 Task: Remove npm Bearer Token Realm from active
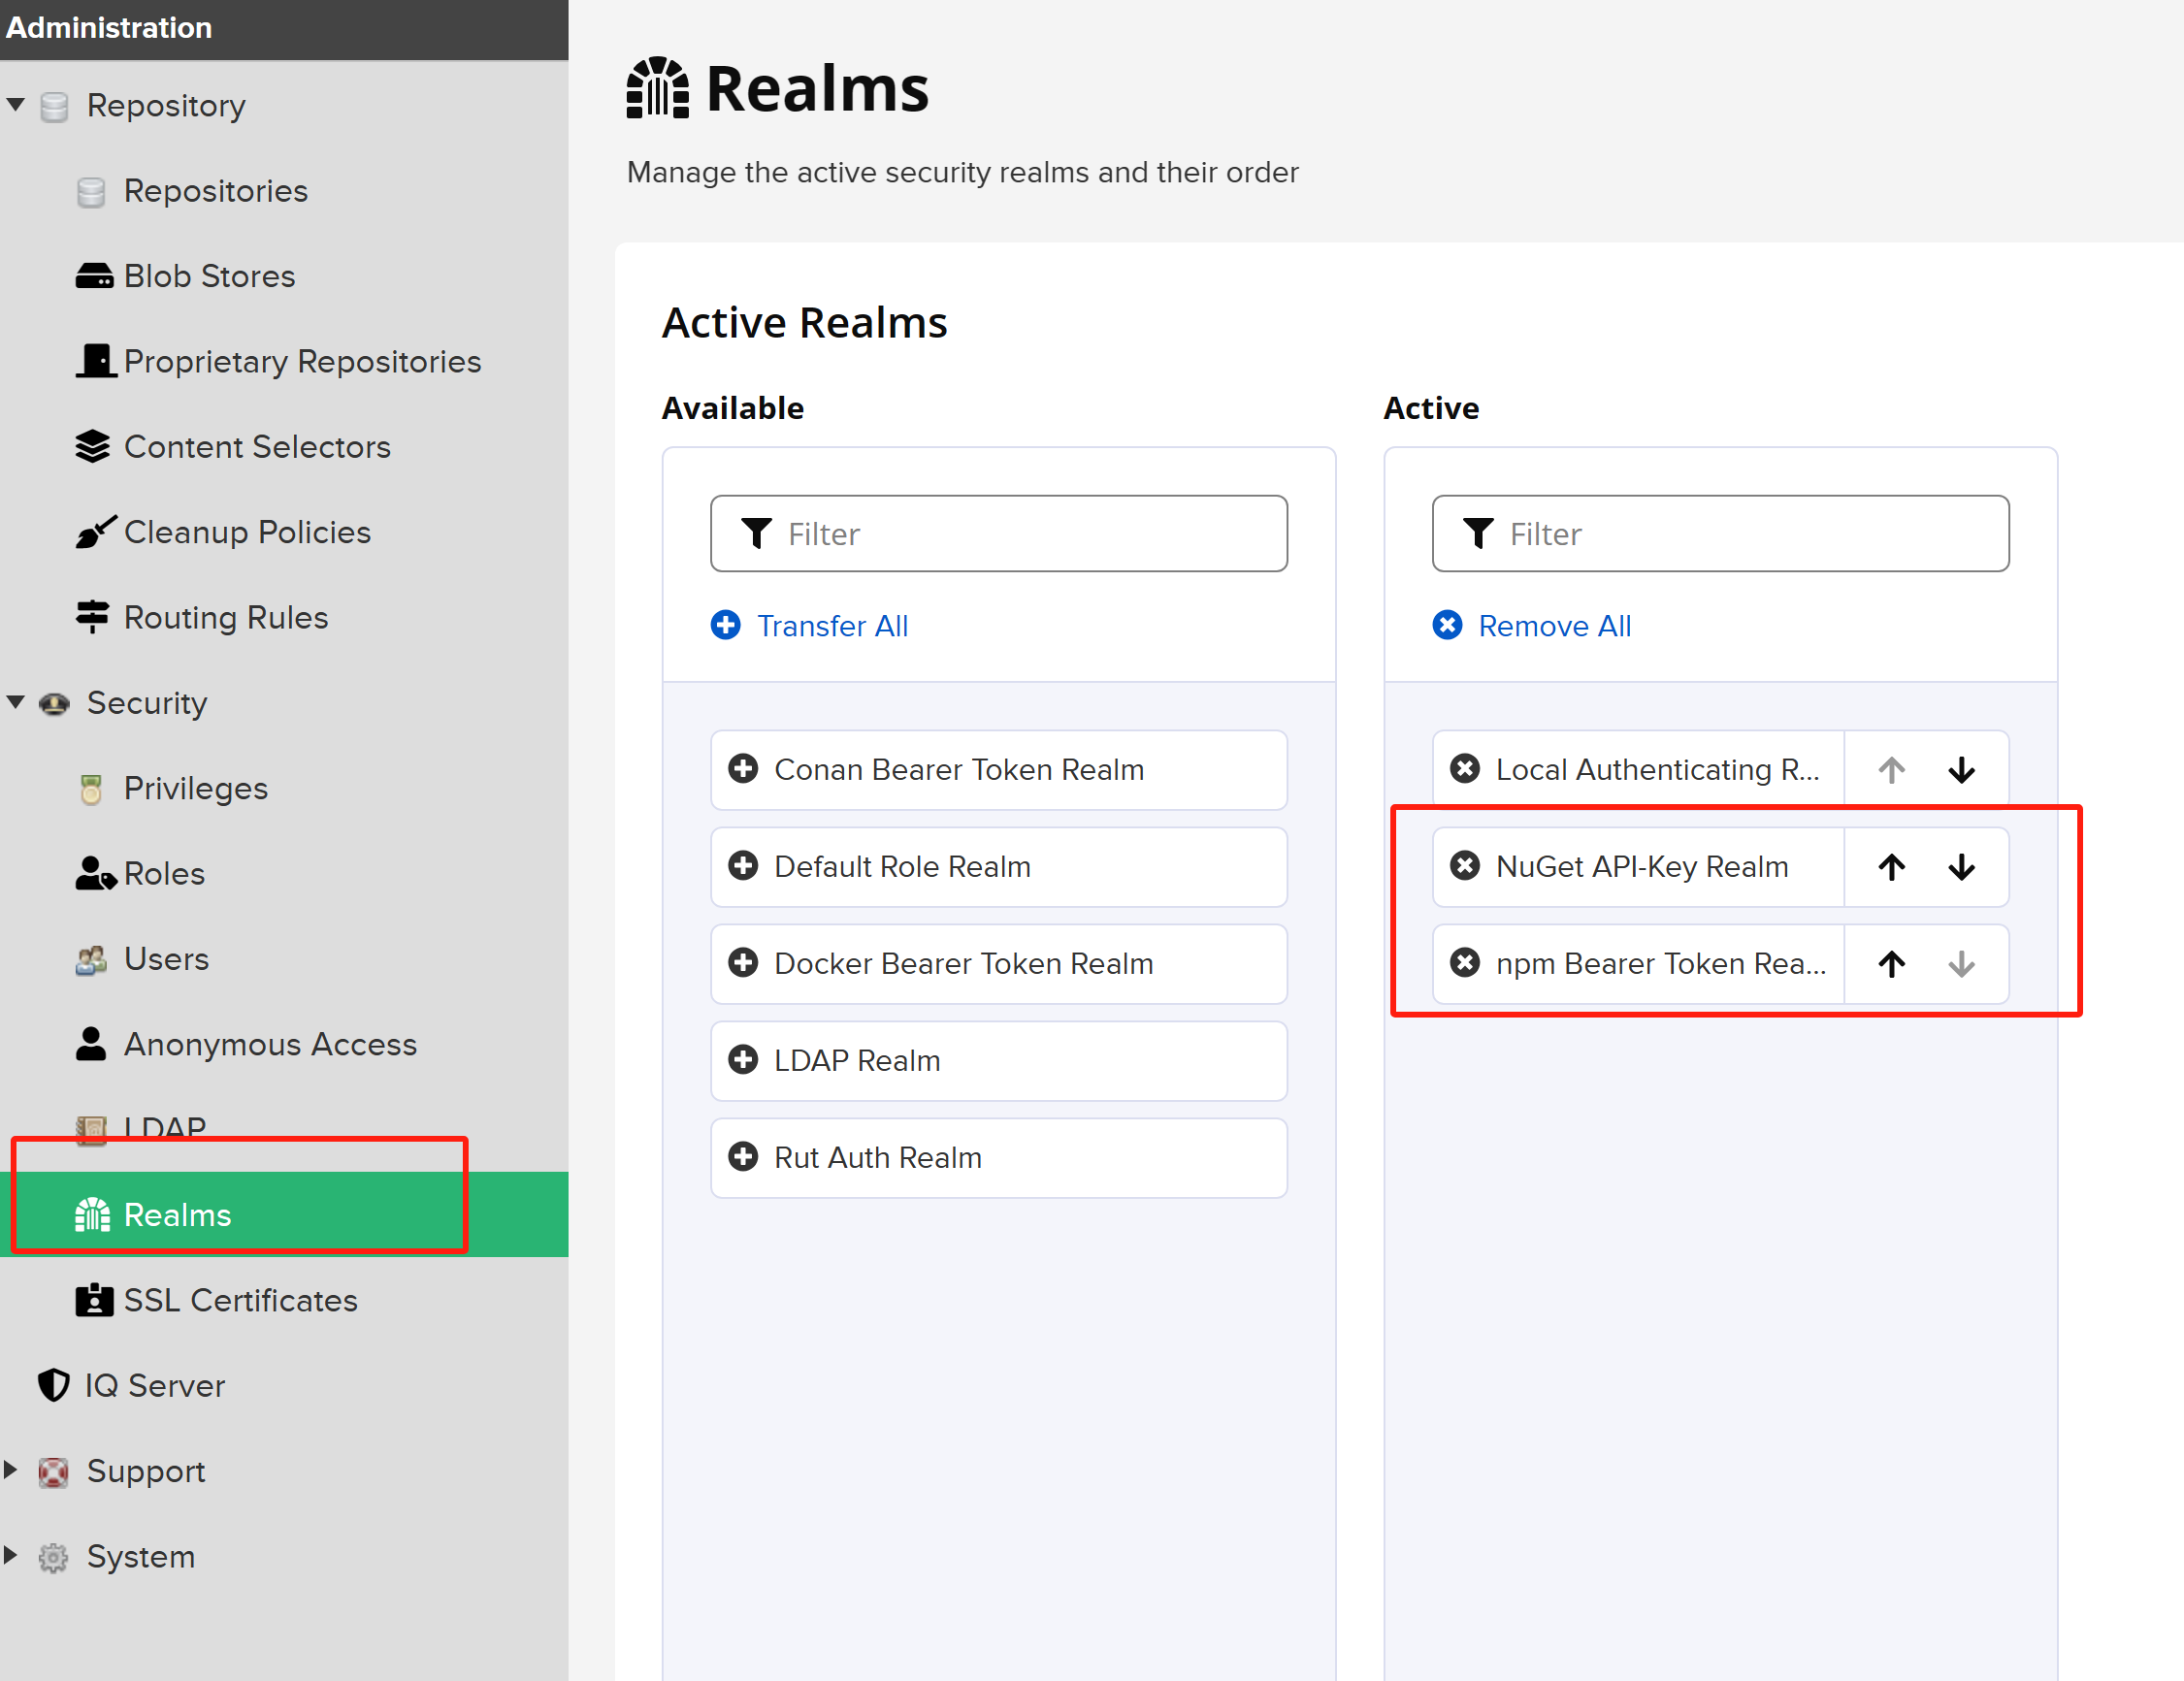click(x=1466, y=963)
